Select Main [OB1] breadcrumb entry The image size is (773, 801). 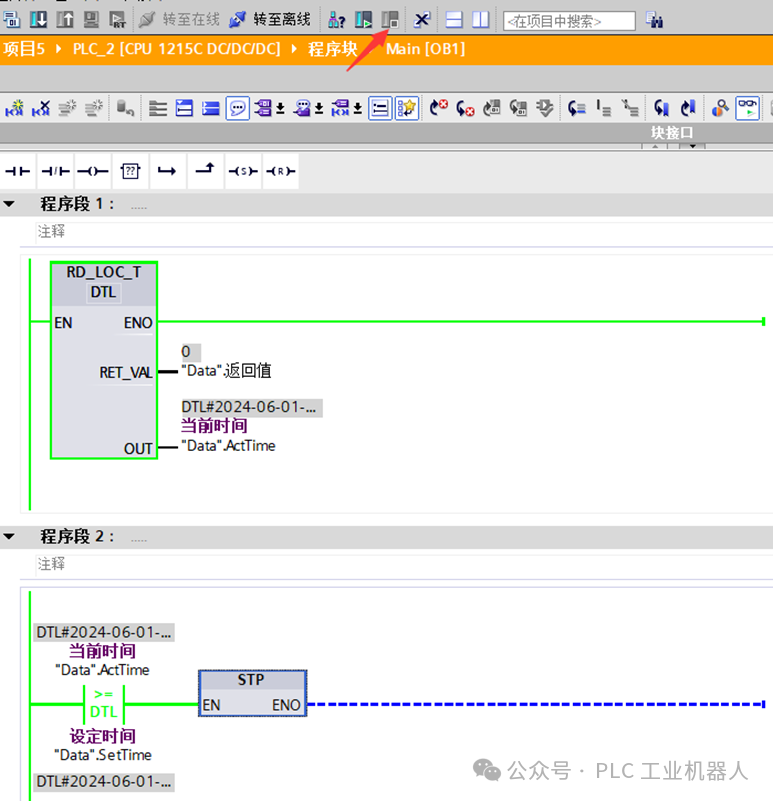(x=426, y=49)
